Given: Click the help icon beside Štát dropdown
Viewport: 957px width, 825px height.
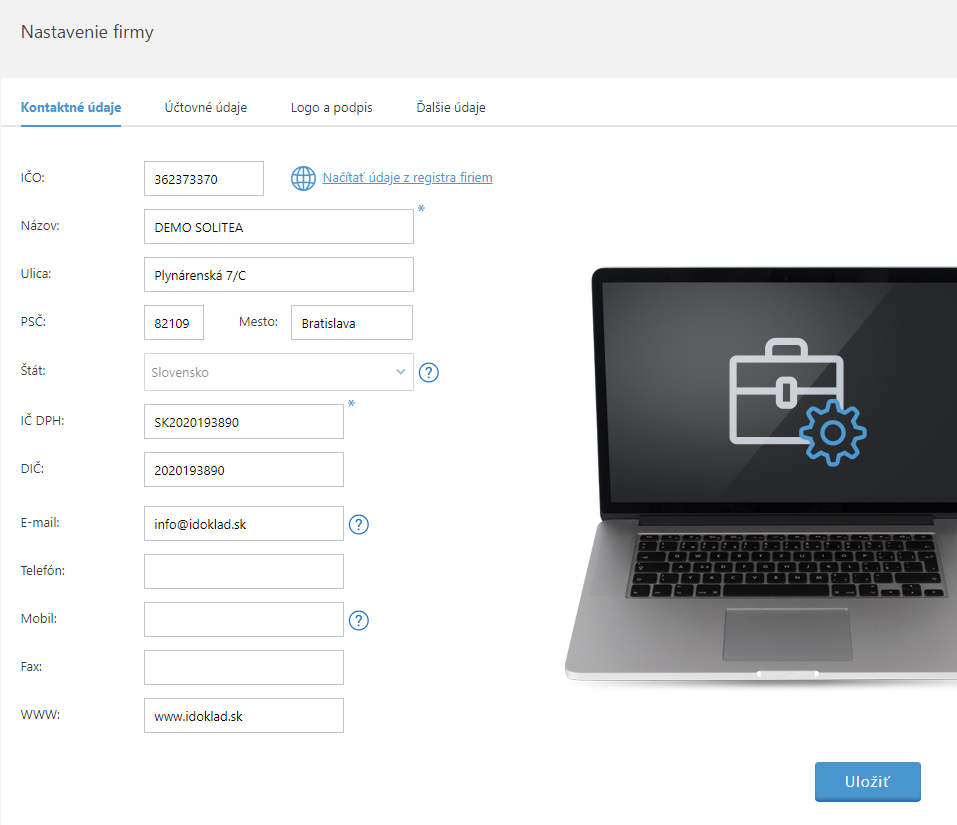Looking at the screenshot, I should click(429, 373).
